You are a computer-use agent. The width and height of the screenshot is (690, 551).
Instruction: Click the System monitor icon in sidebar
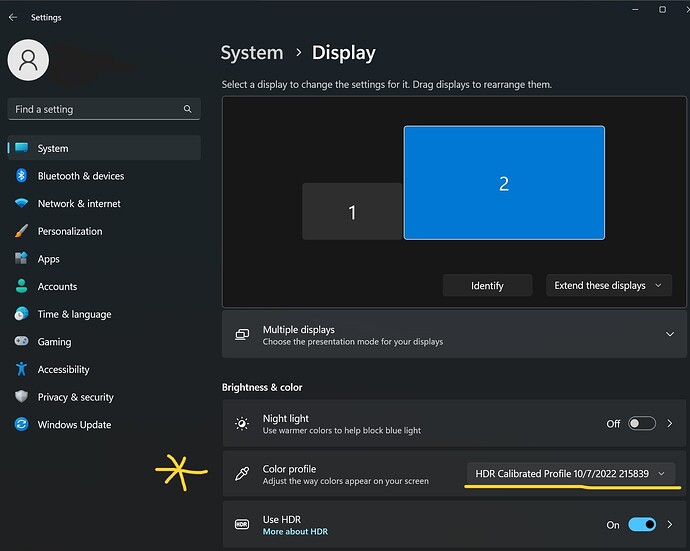[21, 148]
